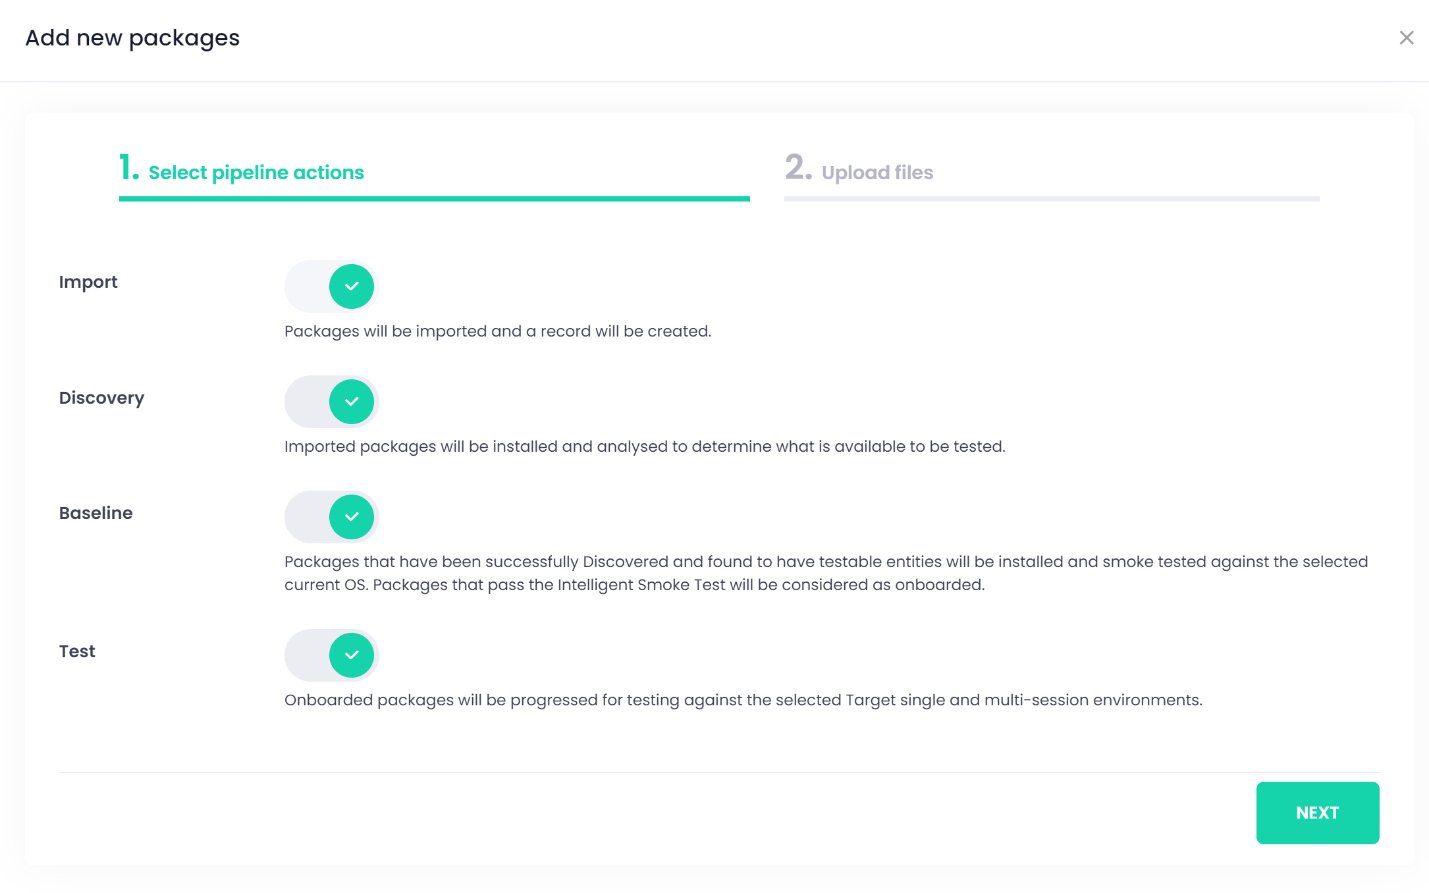The height and width of the screenshot is (893, 1429).
Task: Close the Add new packages dialog
Action: [1406, 38]
